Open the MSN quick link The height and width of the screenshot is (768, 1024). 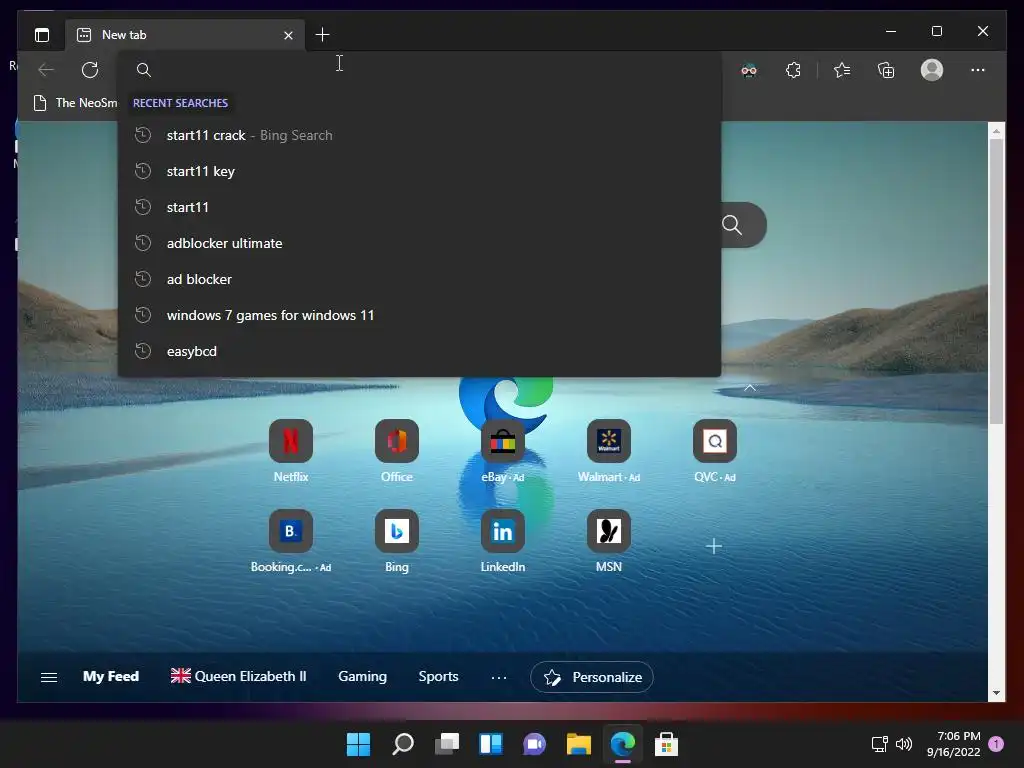609,541
